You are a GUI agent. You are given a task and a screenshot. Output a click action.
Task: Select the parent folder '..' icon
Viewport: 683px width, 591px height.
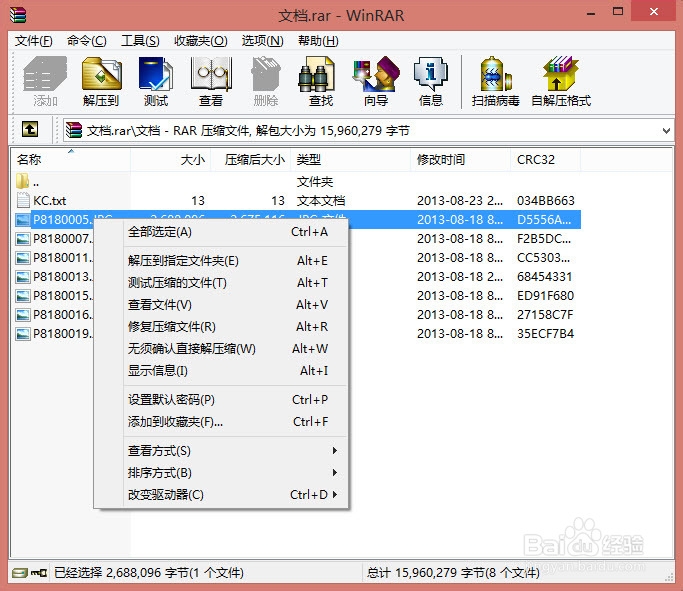coord(22,181)
